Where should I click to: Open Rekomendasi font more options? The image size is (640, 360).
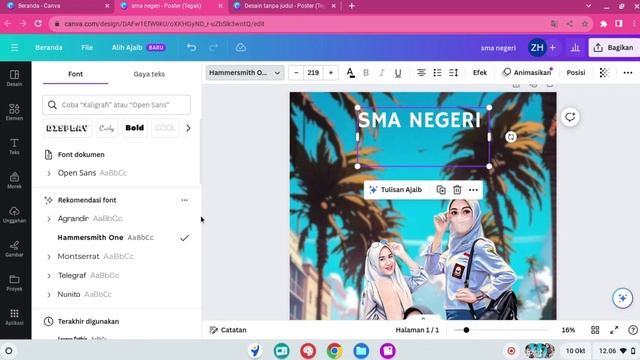tap(184, 200)
